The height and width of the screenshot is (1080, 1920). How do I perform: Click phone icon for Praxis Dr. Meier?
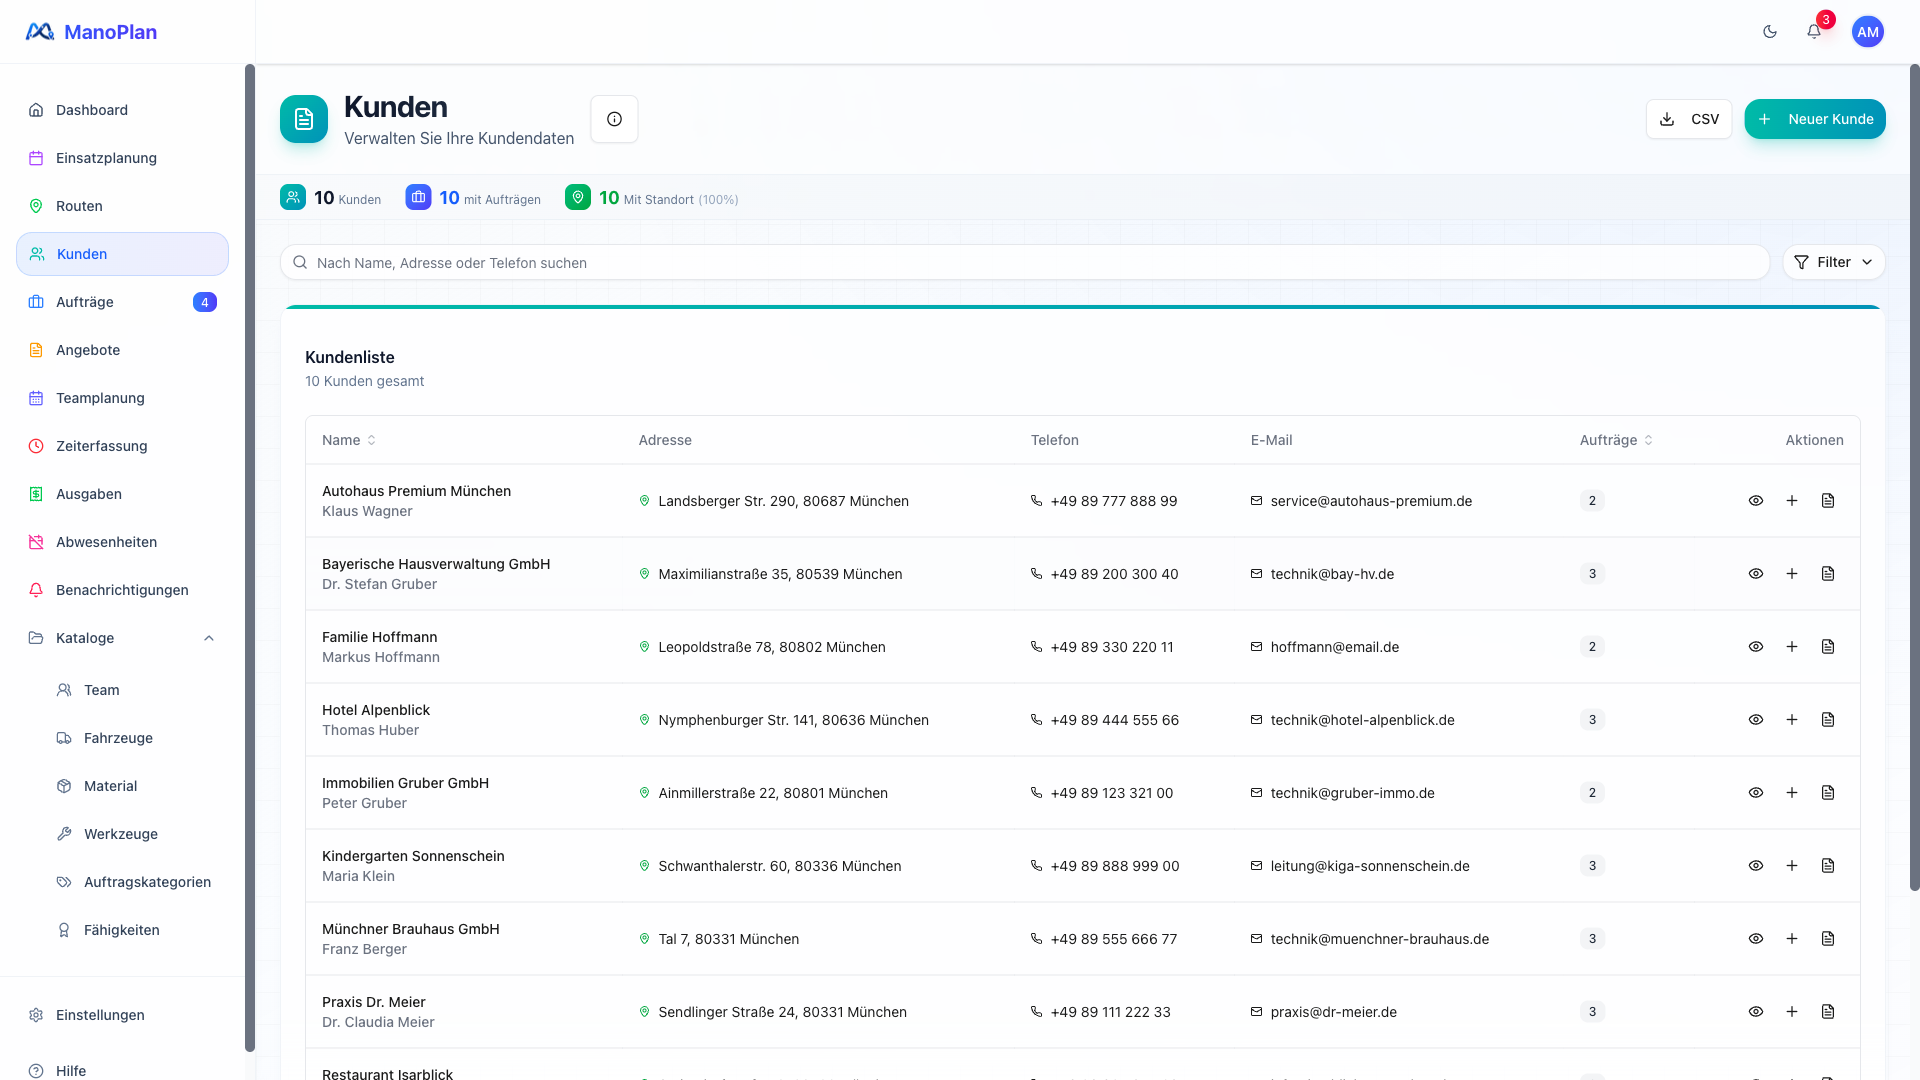1036,1012
